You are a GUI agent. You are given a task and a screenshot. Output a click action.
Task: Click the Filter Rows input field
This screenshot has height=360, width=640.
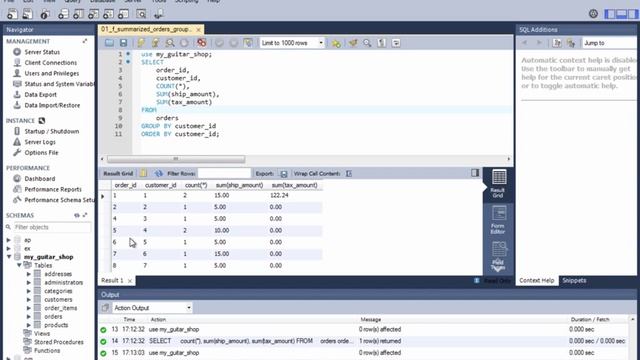pos(224,173)
